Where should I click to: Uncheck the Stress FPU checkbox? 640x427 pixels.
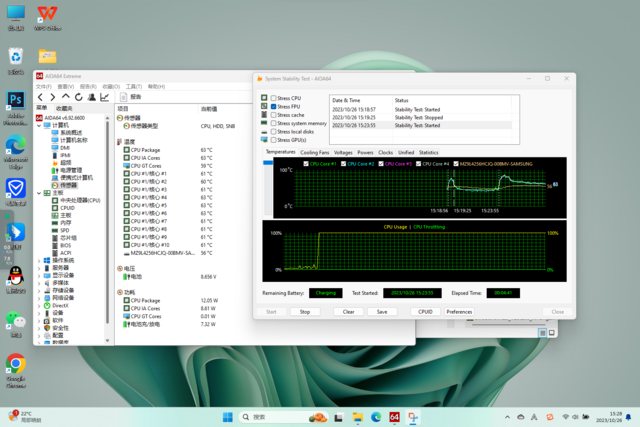(x=273, y=106)
